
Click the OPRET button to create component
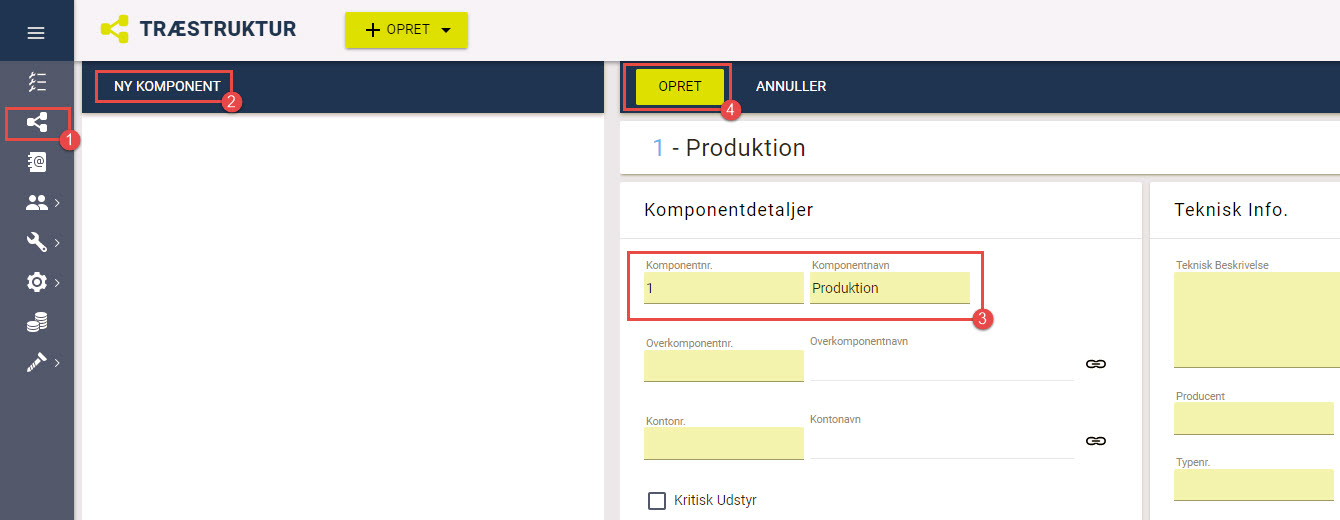[x=680, y=87]
